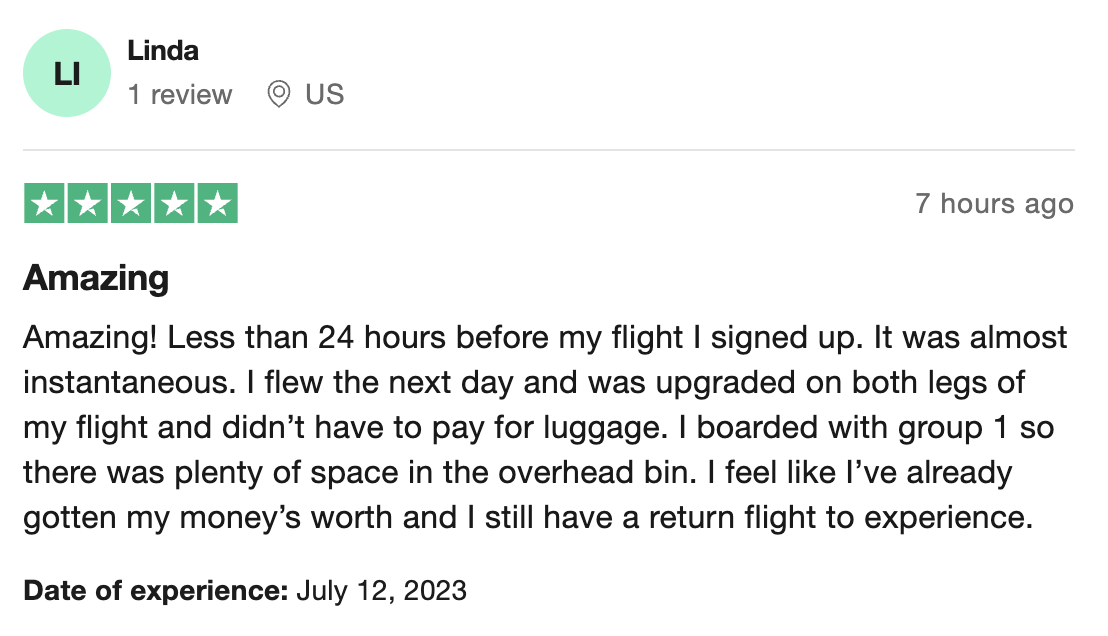The width and height of the screenshot is (1108, 636).
Task: Click the 'Date of experience:' label
Action: pos(155,590)
